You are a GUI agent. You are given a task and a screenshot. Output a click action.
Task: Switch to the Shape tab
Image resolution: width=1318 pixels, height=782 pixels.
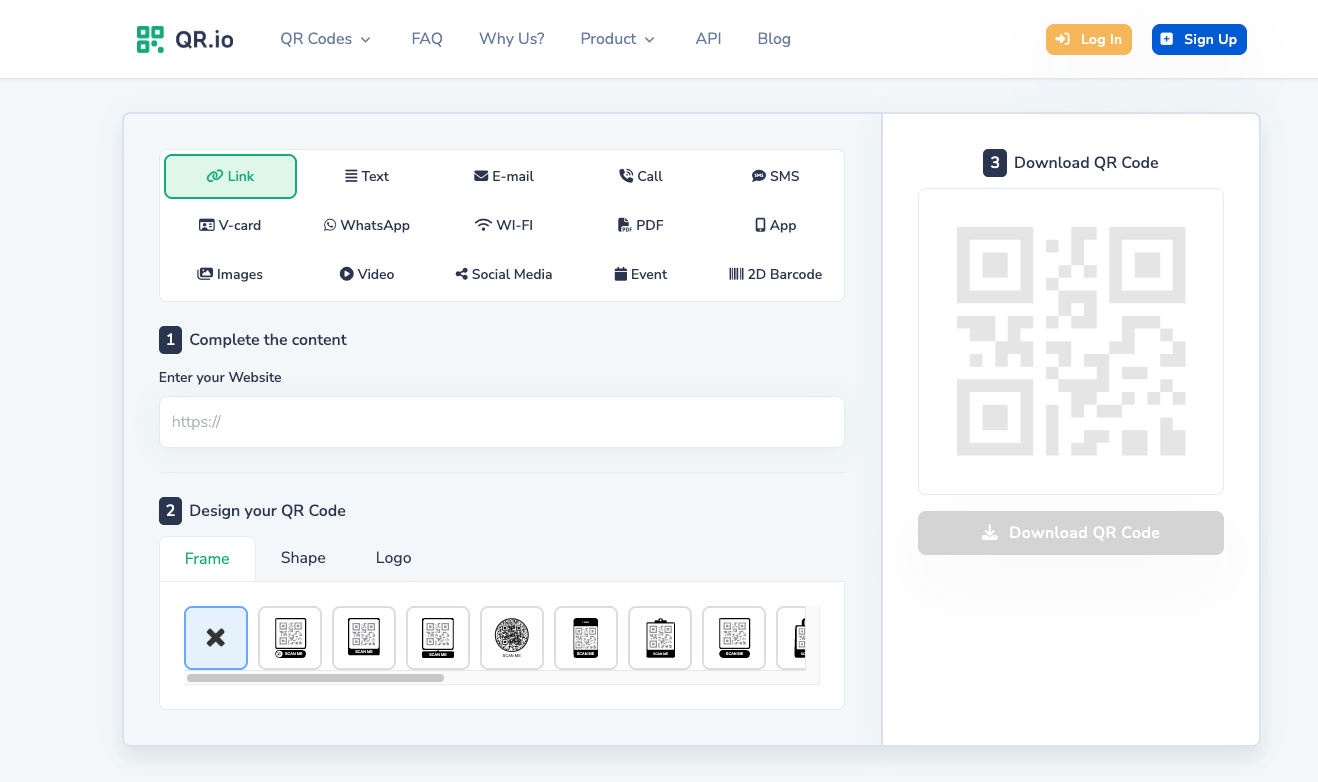[303, 558]
